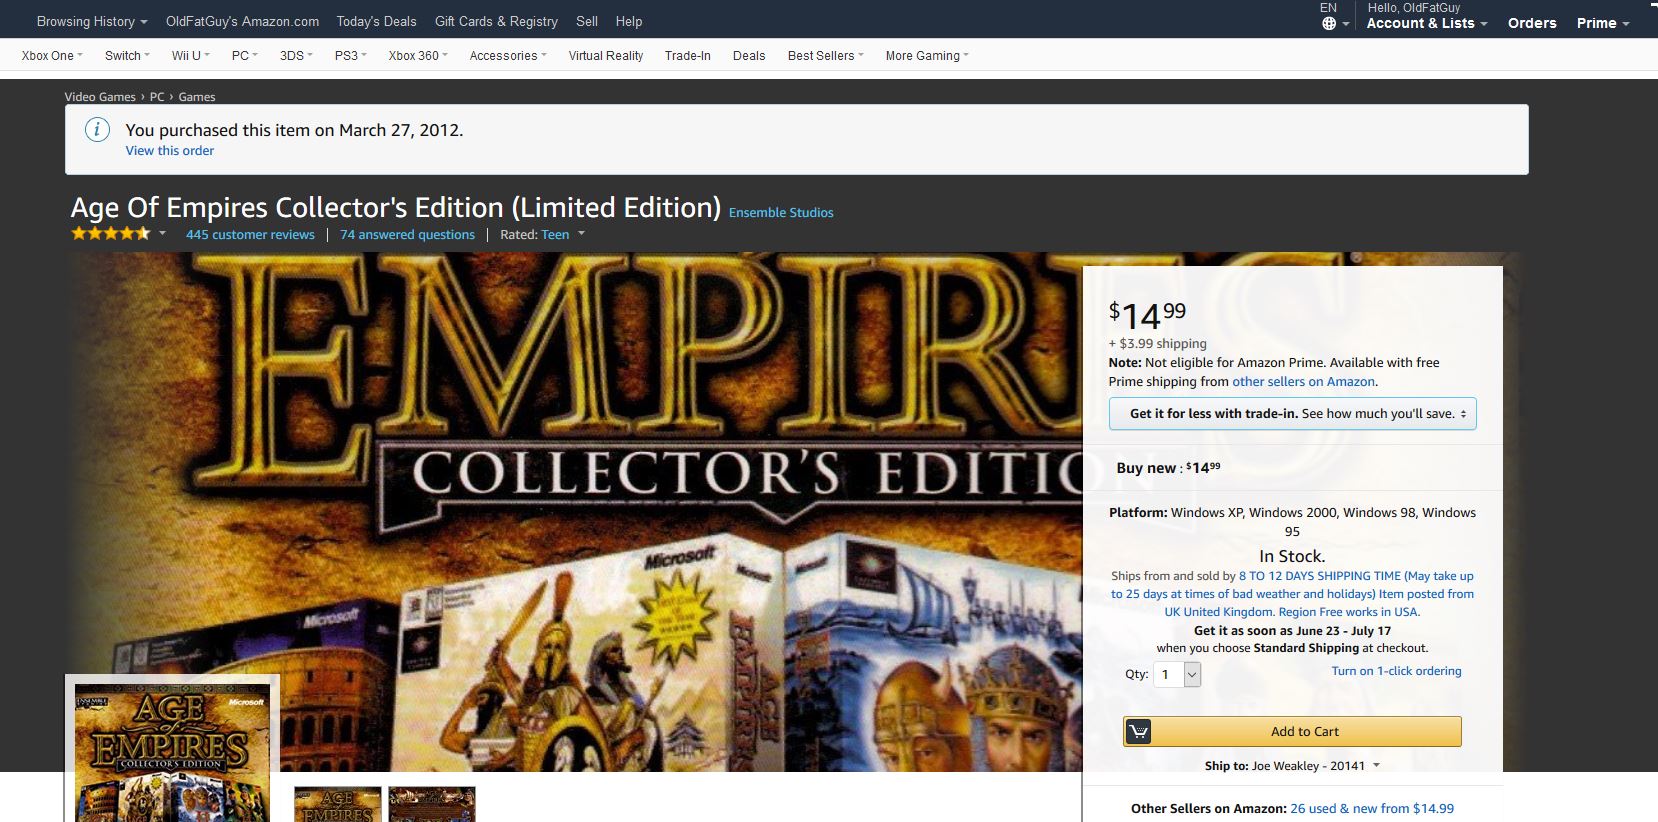Click Video Games breadcrumb
The image size is (1658, 822).
tap(100, 97)
